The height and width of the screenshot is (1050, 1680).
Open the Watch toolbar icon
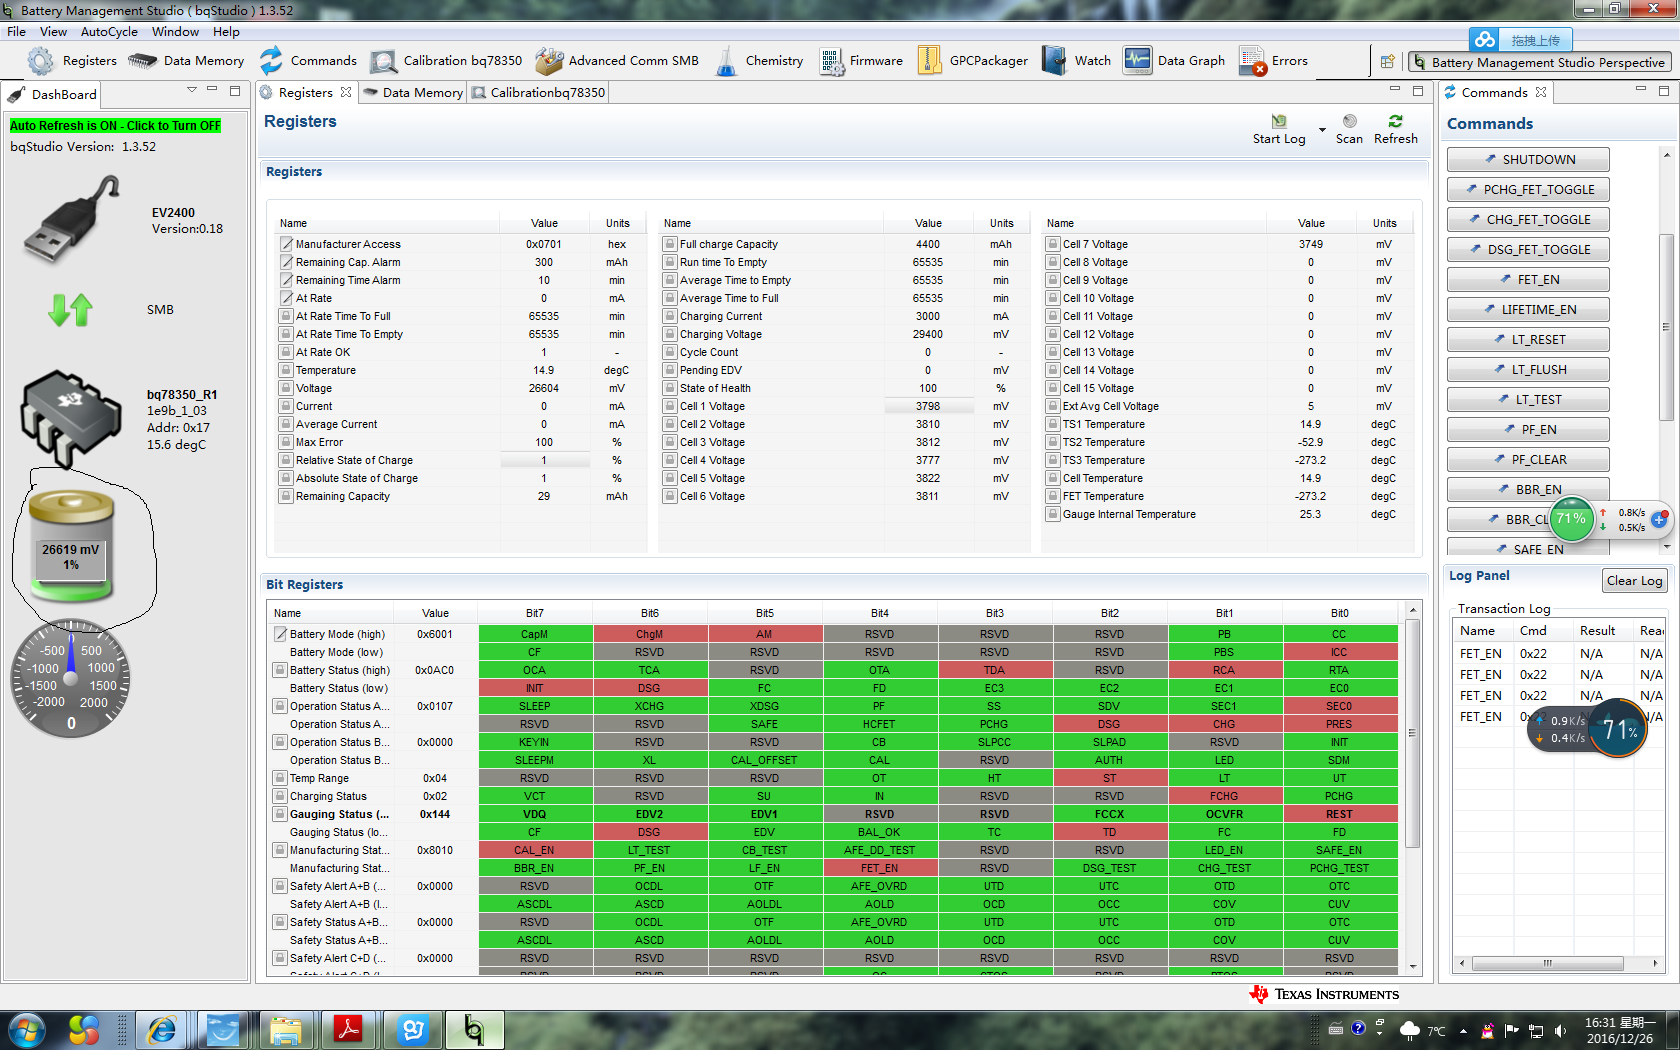click(x=1054, y=61)
